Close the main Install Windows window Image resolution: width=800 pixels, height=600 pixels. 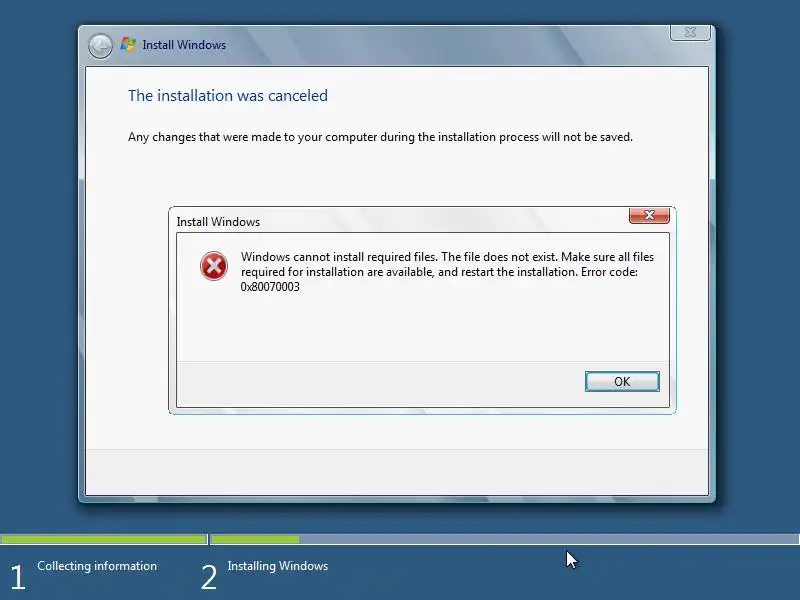[690, 32]
